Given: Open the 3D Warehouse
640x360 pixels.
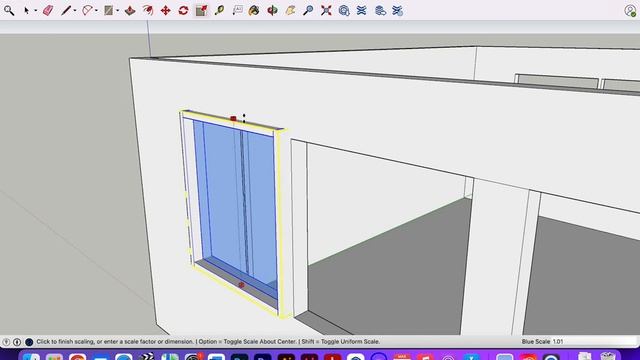Looking at the screenshot, I should click(x=344, y=11).
